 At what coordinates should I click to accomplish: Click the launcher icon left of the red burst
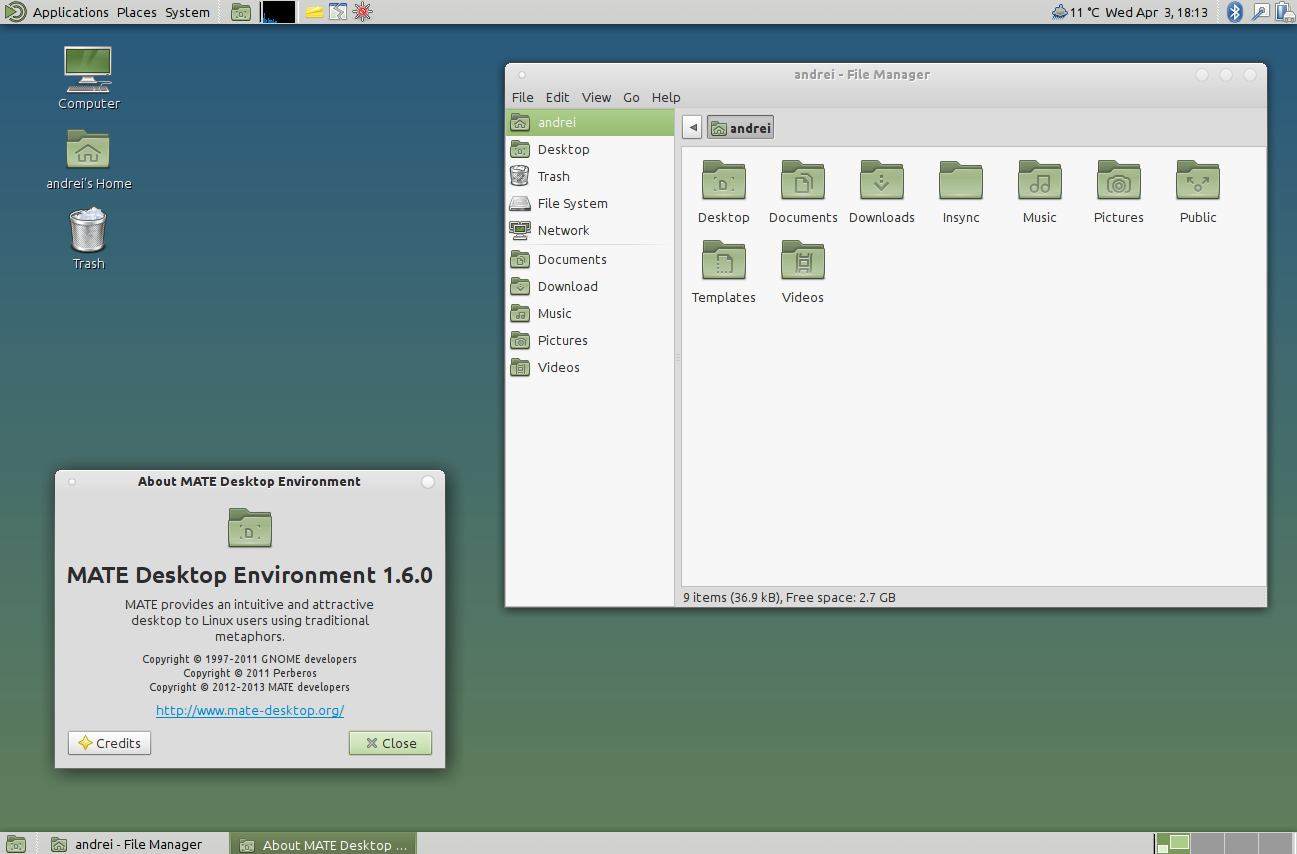click(338, 12)
